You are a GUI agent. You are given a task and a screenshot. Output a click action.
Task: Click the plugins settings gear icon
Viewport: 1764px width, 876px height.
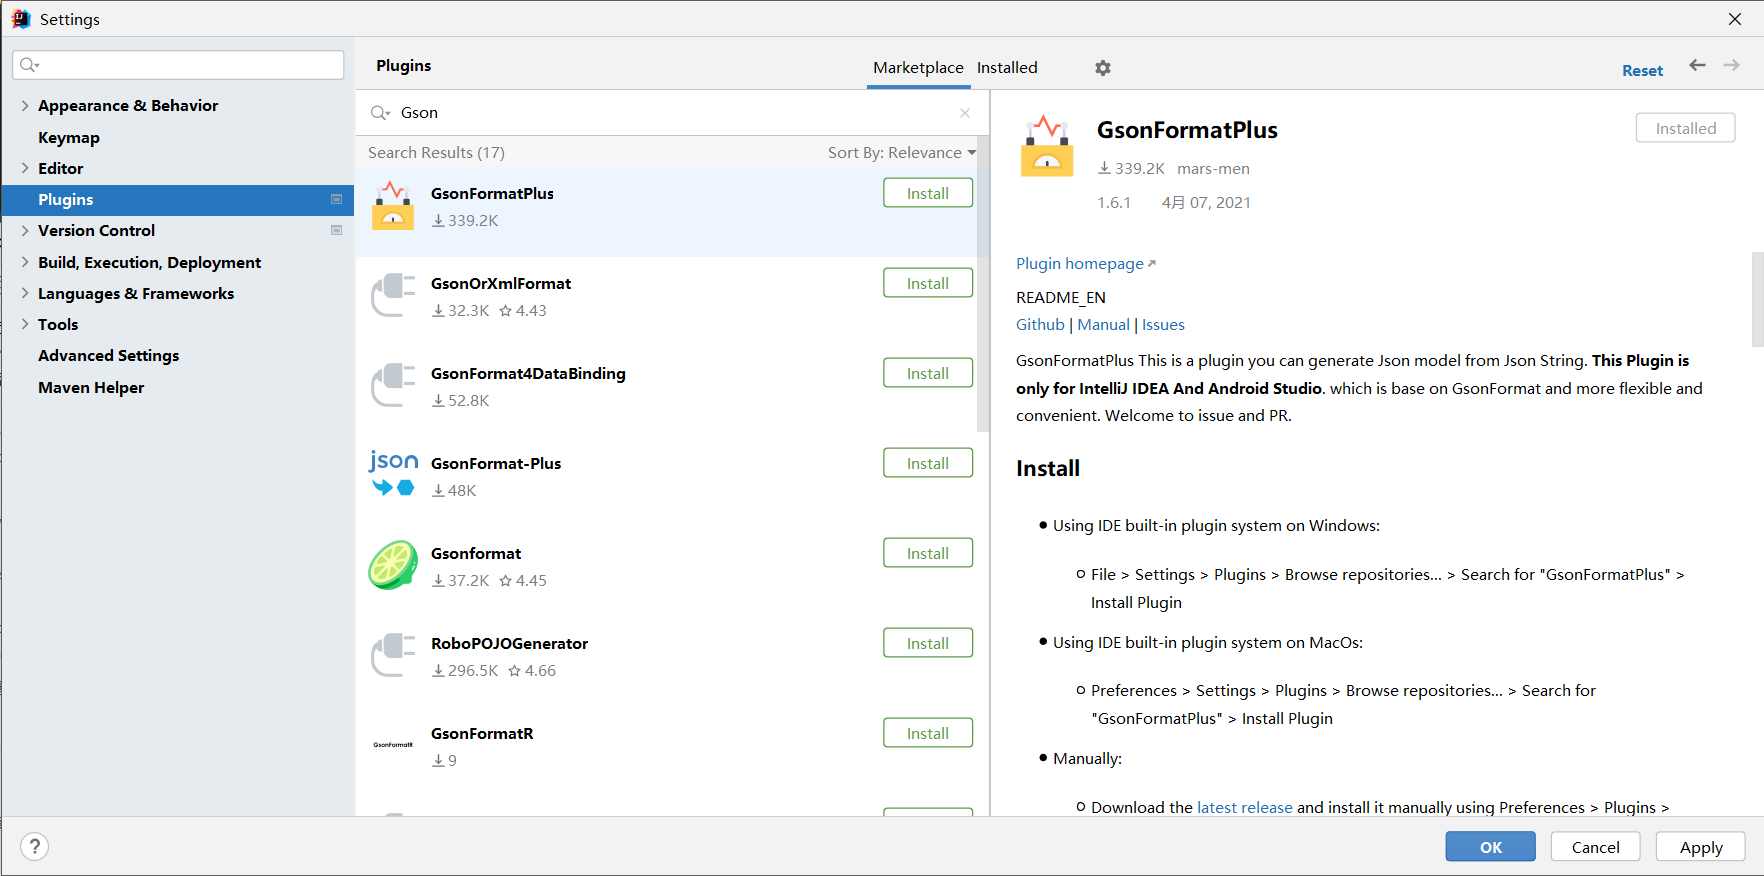tap(1103, 68)
